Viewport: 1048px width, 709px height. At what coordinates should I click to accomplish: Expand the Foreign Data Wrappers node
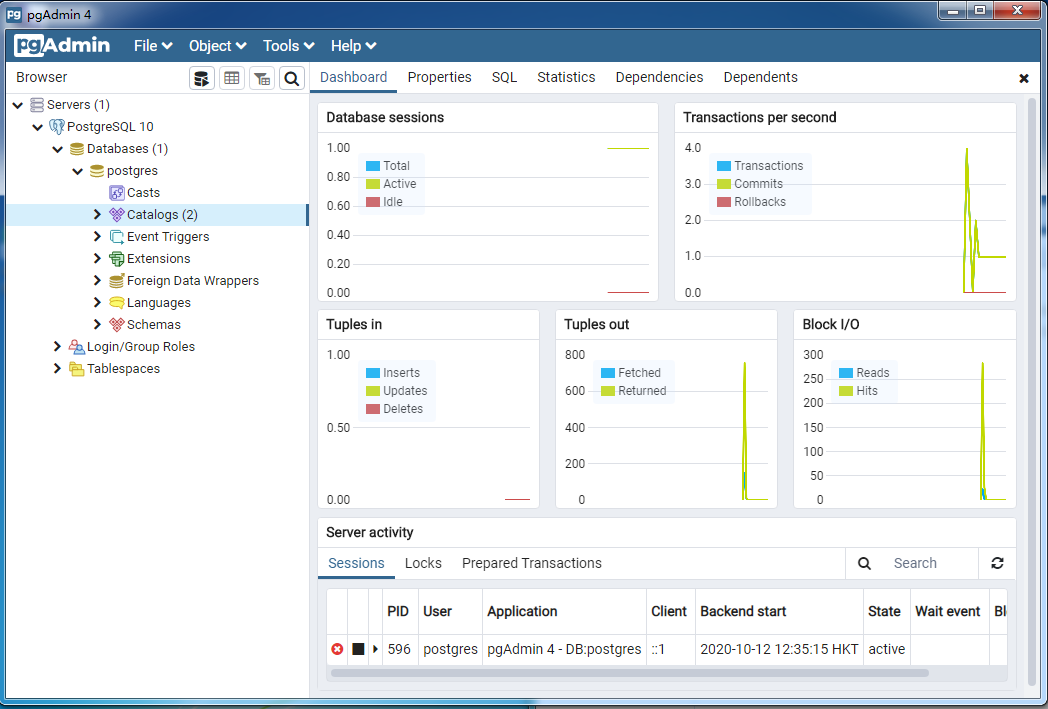[97, 281]
